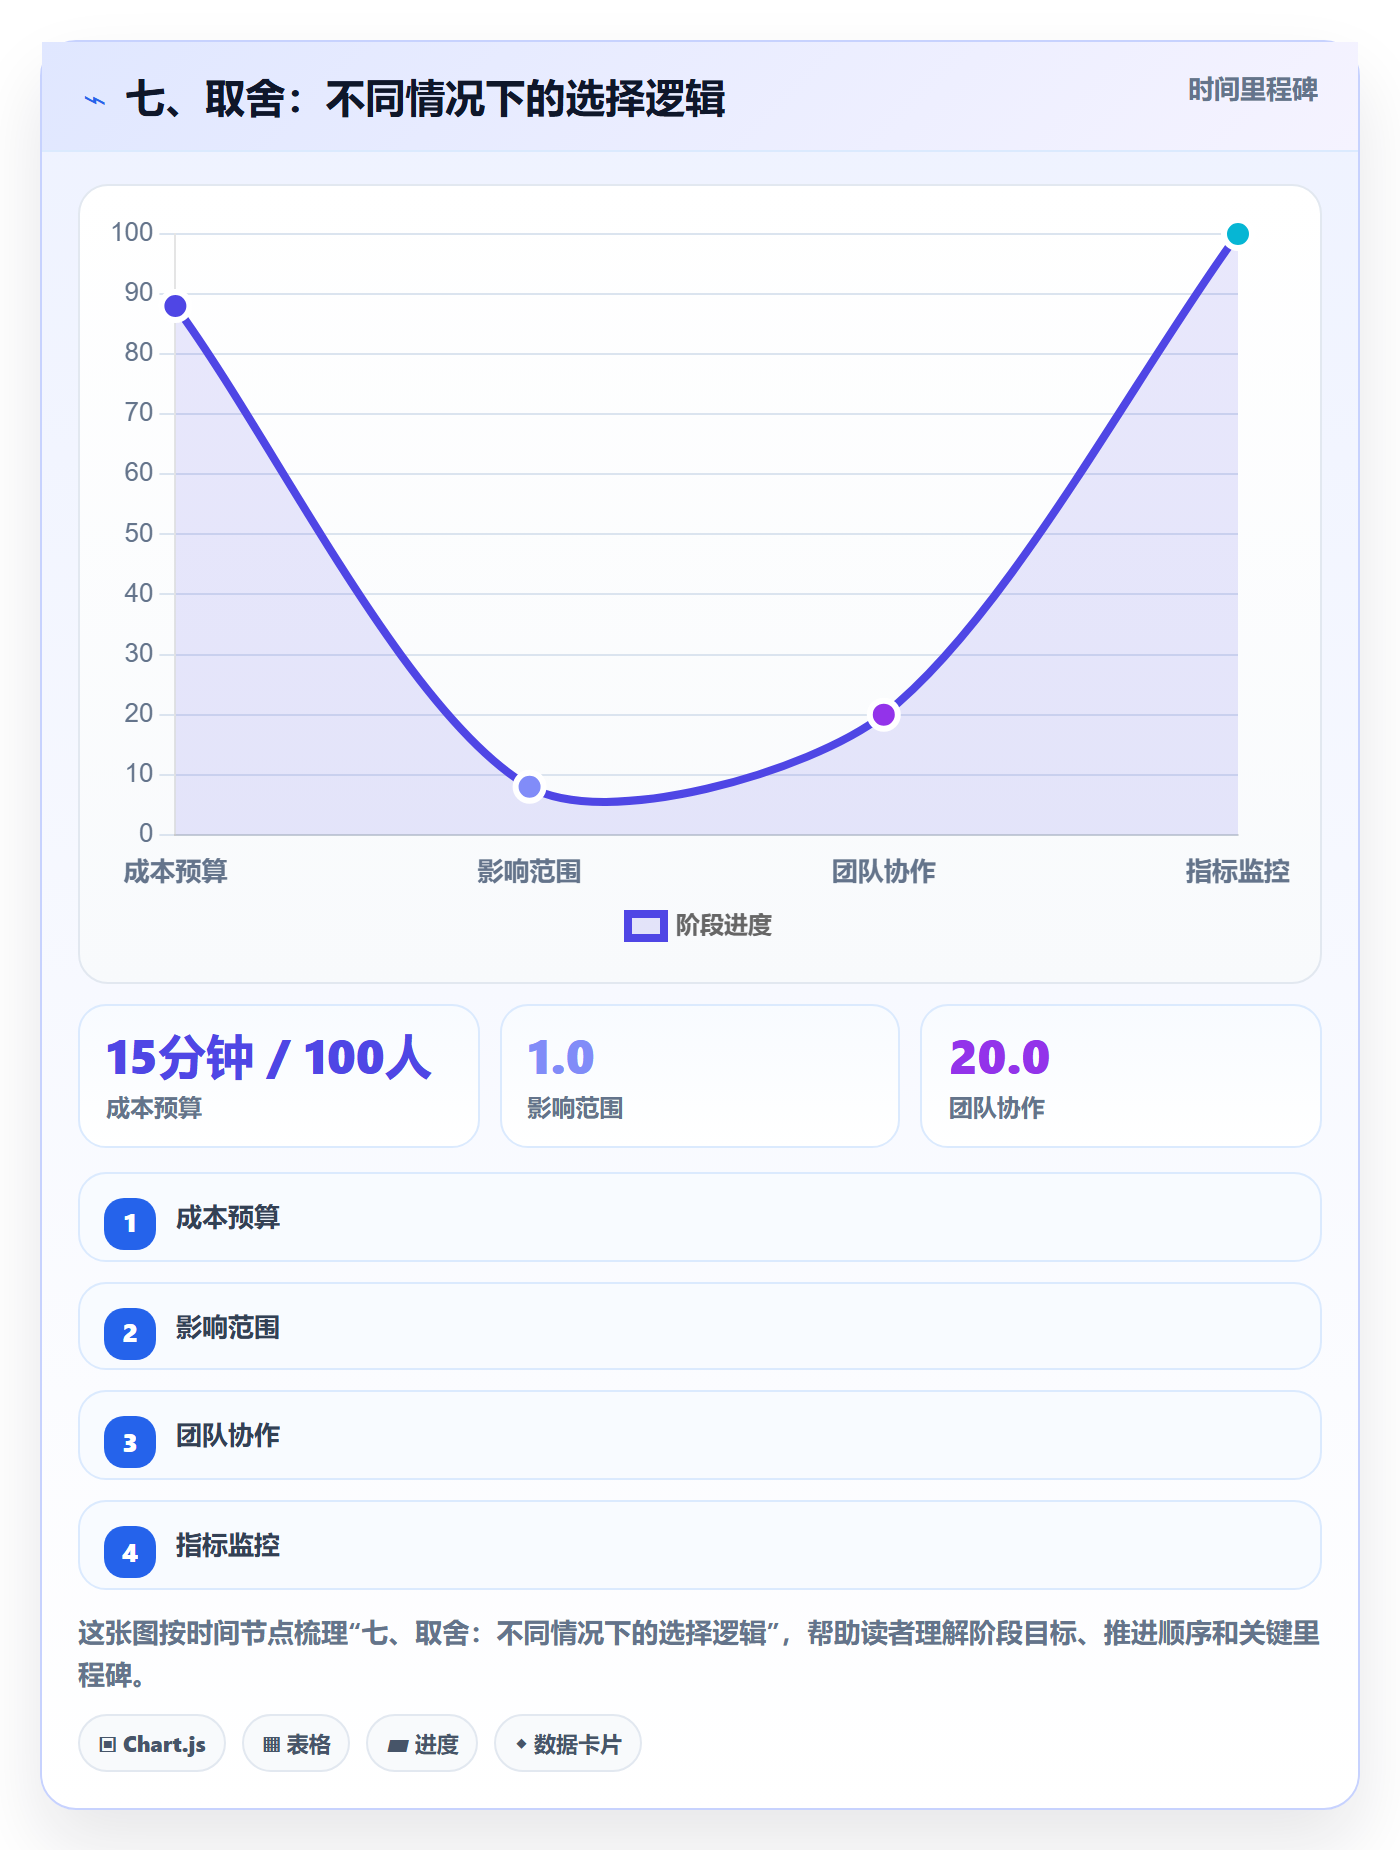
Task: Click the 阶段进度 legend color box
Action: [x=645, y=926]
